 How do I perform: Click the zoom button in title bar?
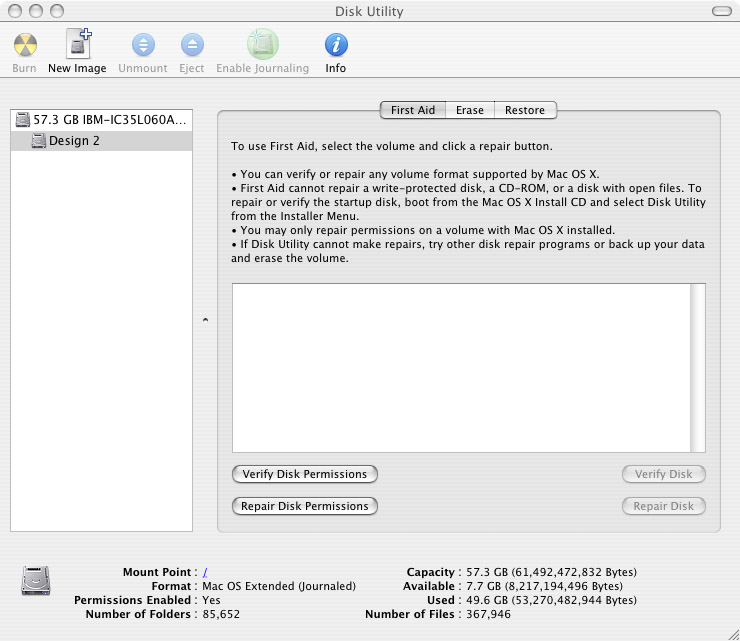coord(57,11)
